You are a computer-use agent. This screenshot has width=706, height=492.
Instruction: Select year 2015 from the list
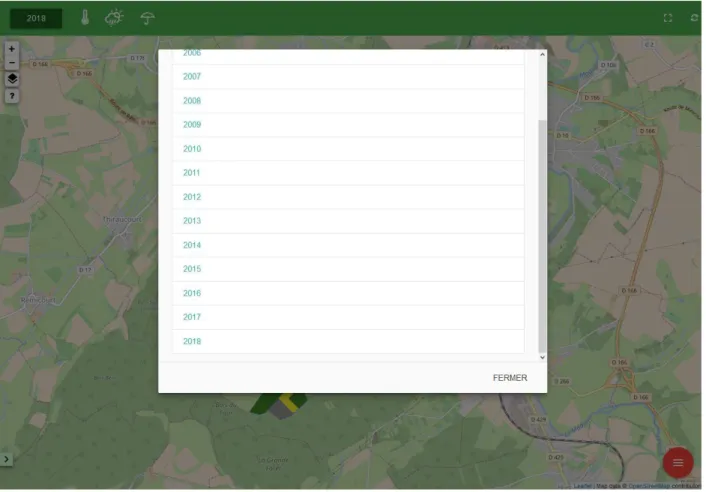(x=348, y=269)
